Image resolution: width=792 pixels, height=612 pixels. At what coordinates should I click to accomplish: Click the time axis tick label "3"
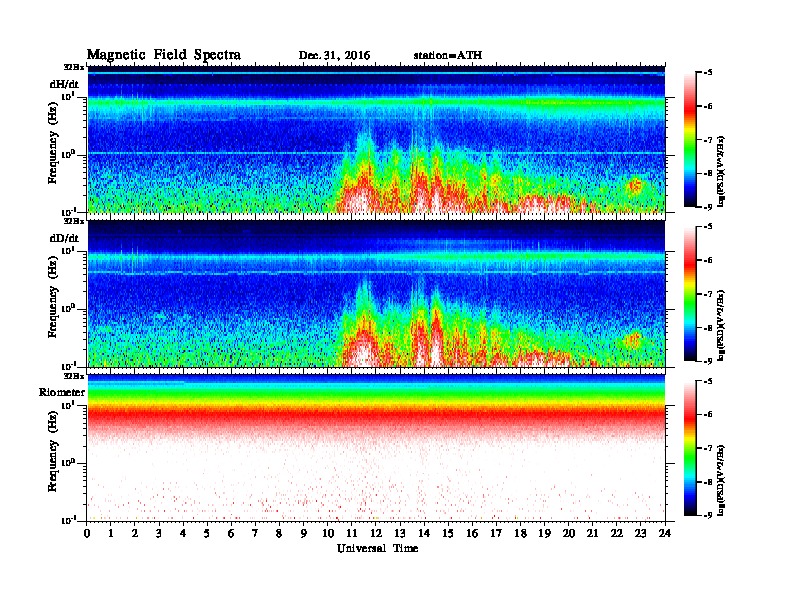point(159,533)
